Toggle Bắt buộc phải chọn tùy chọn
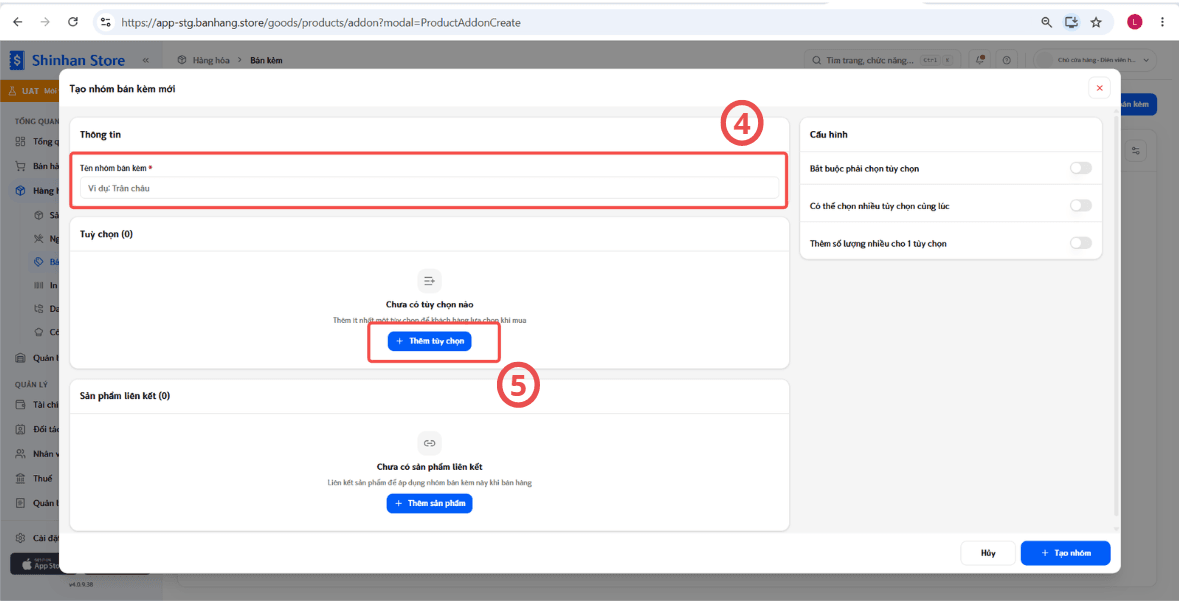1179x601 pixels. [x=1080, y=168]
